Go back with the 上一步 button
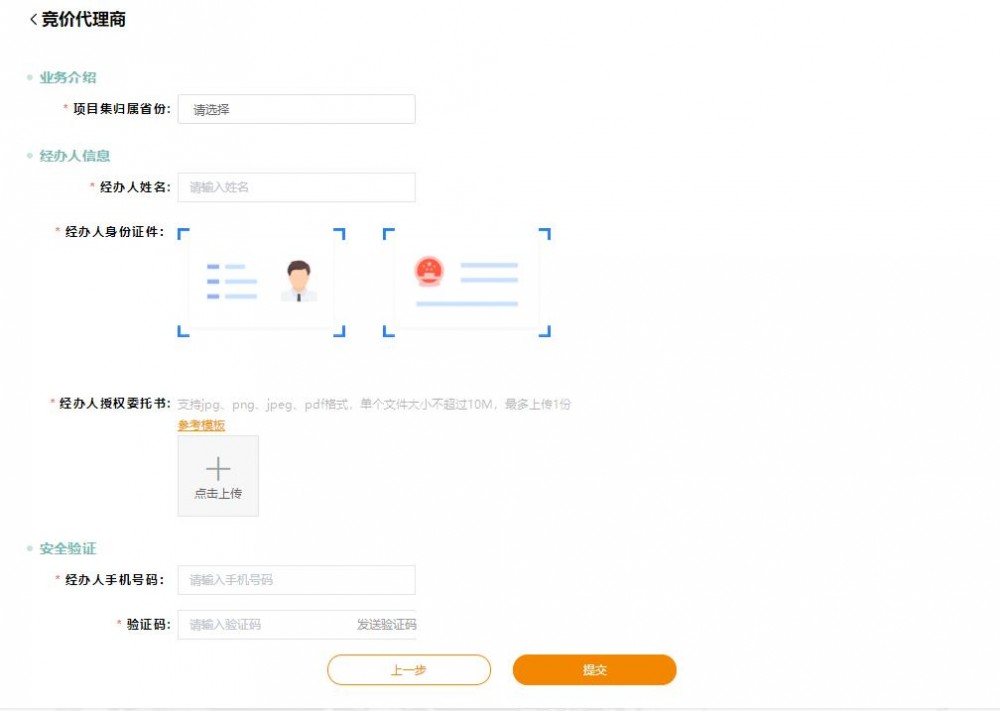 pyautogui.click(x=409, y=670)
